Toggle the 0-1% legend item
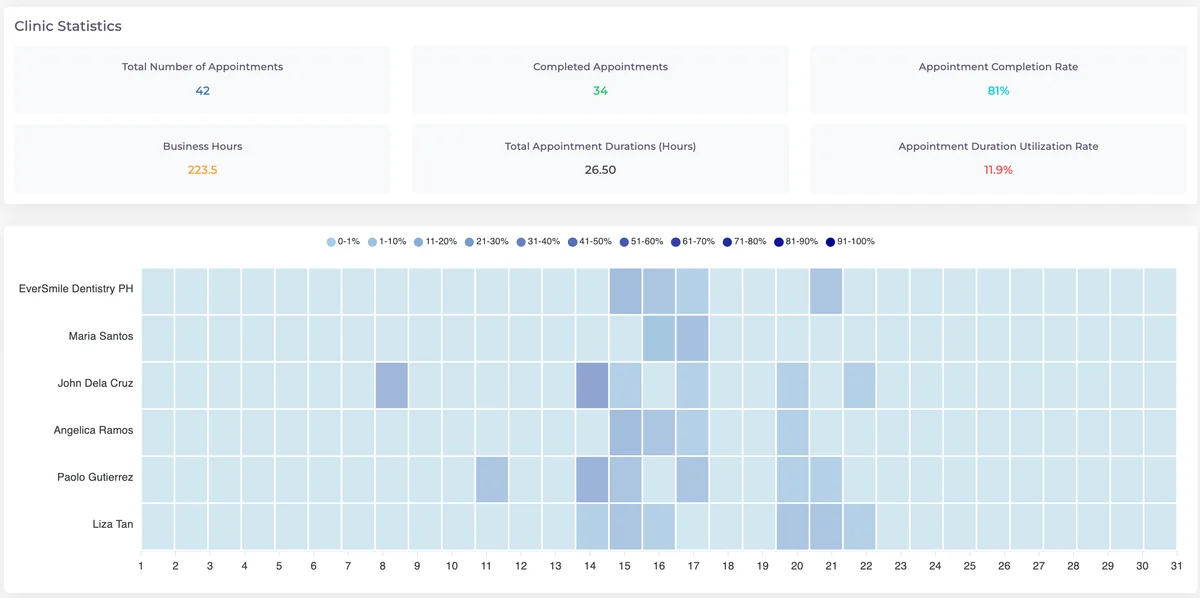The height and width of the screenshot is (598, 1200). pyautogui.click(x=343, y=241)
